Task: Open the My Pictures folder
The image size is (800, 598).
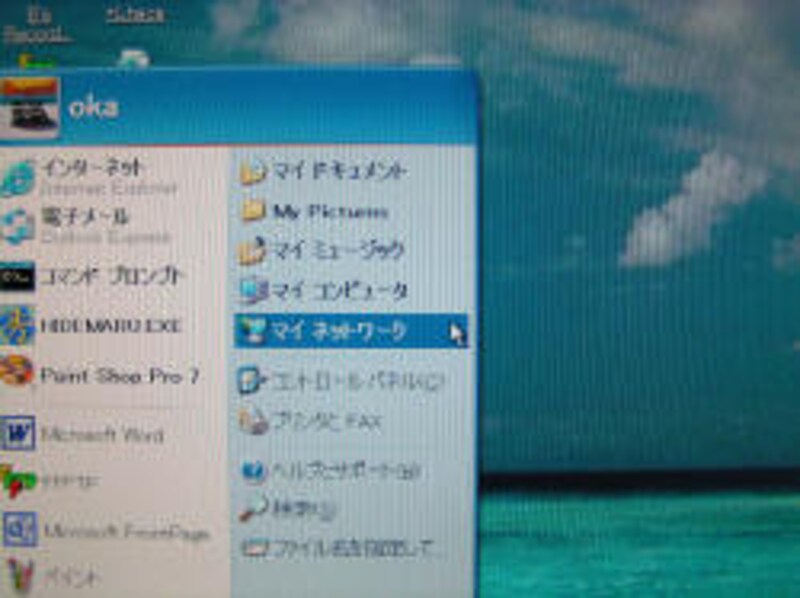Action: click(x=314, y=211)
